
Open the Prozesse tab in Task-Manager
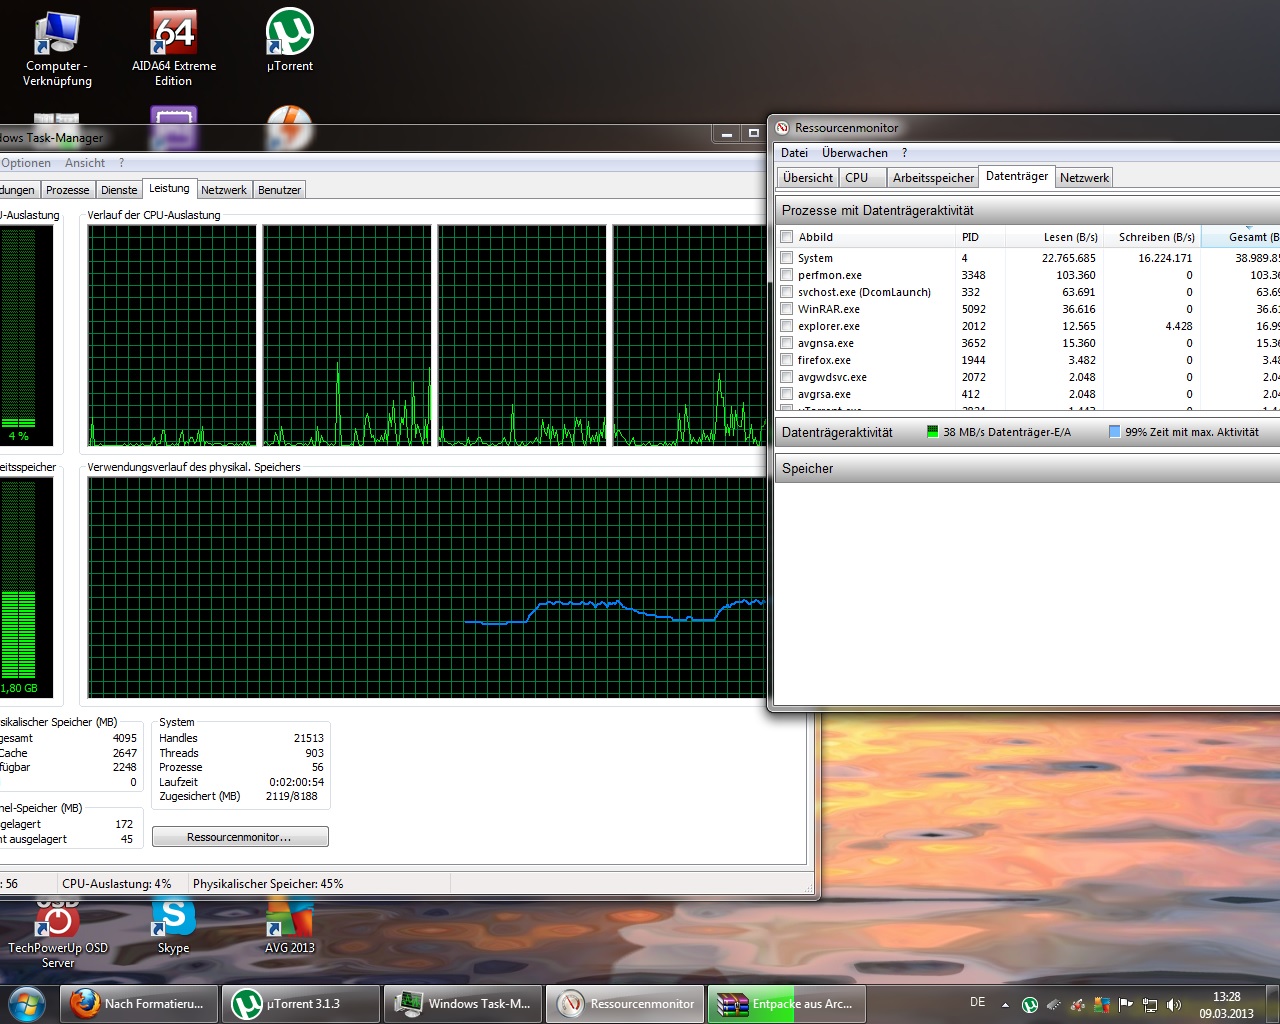pos(68,190)
